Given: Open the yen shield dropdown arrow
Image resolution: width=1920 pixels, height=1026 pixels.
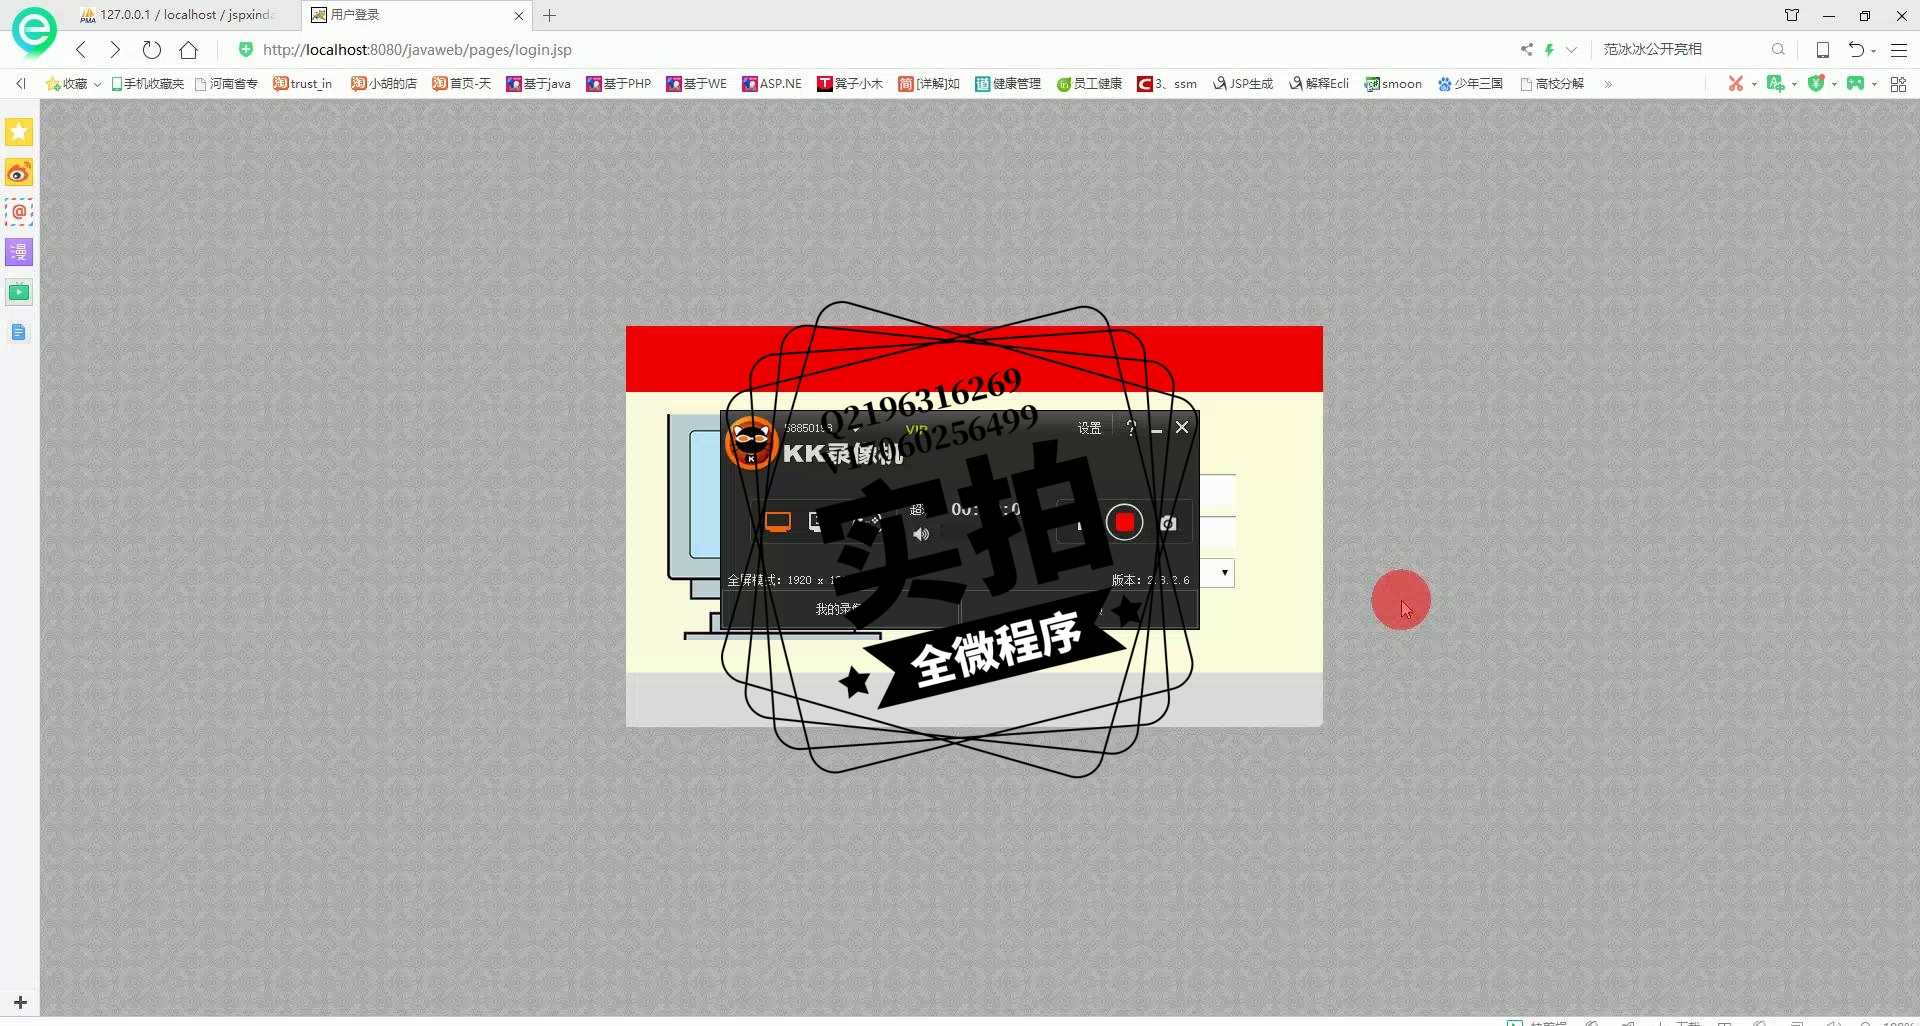Looking at the screenshot, I should pos(1834,84).
